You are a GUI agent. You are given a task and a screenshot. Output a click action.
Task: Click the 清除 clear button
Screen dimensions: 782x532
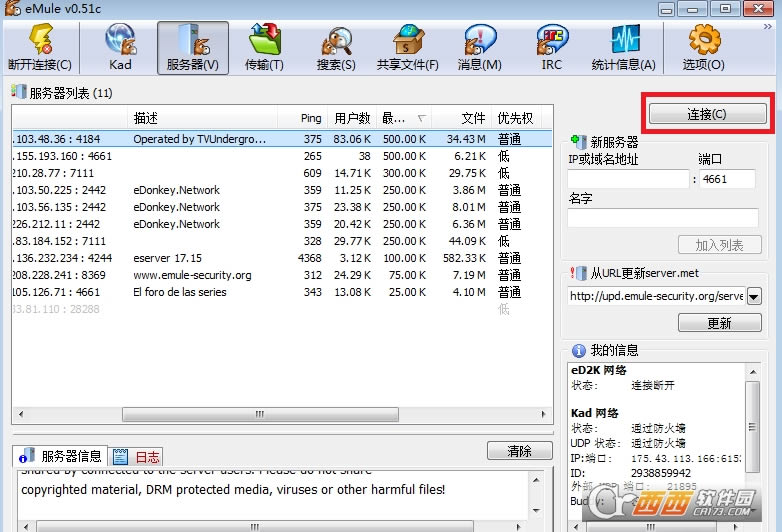pyautogui.click(x=519, y=451)
